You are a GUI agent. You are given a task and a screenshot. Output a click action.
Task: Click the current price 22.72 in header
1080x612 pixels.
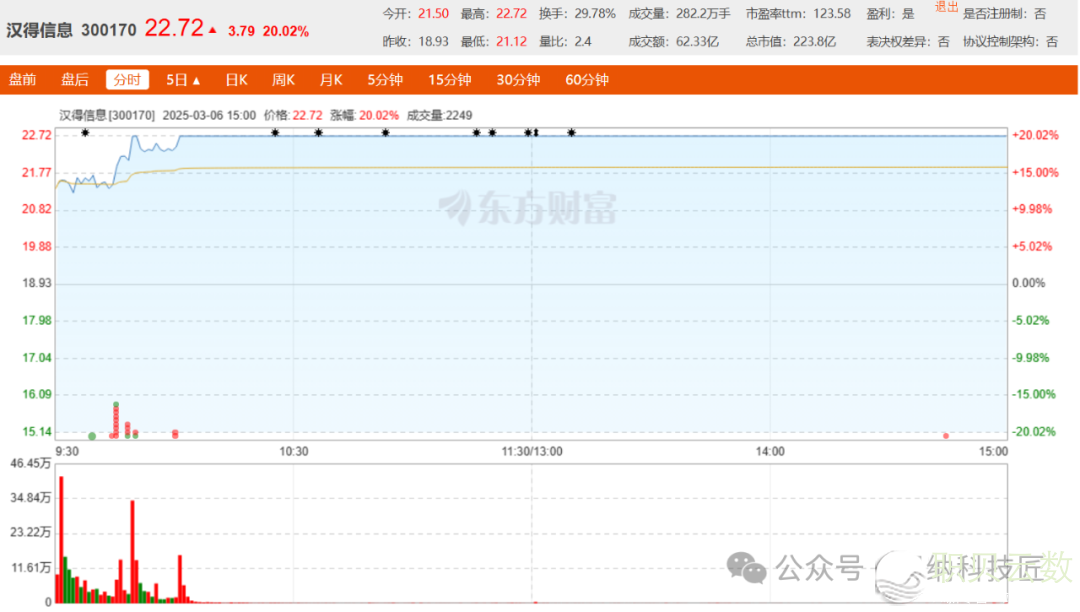tap(174, 28)
